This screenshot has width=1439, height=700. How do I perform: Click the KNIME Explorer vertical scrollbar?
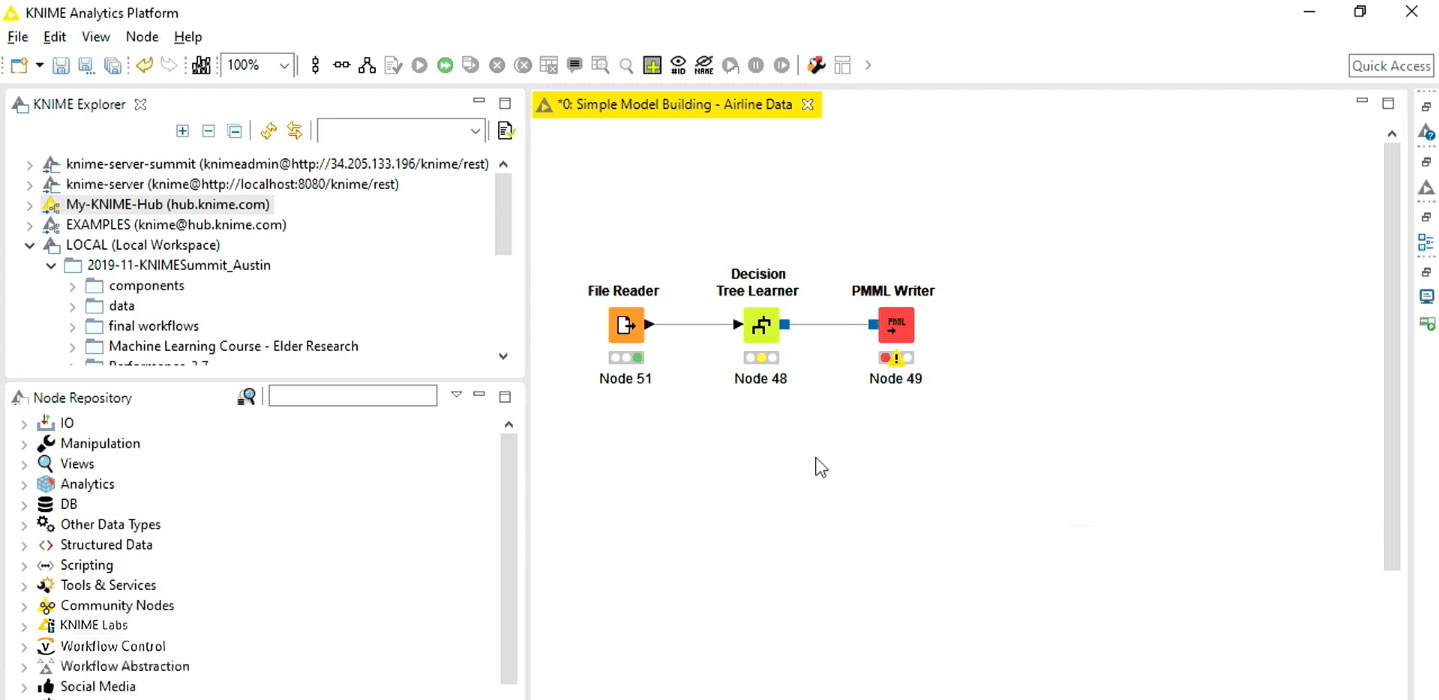click(503, 215)
